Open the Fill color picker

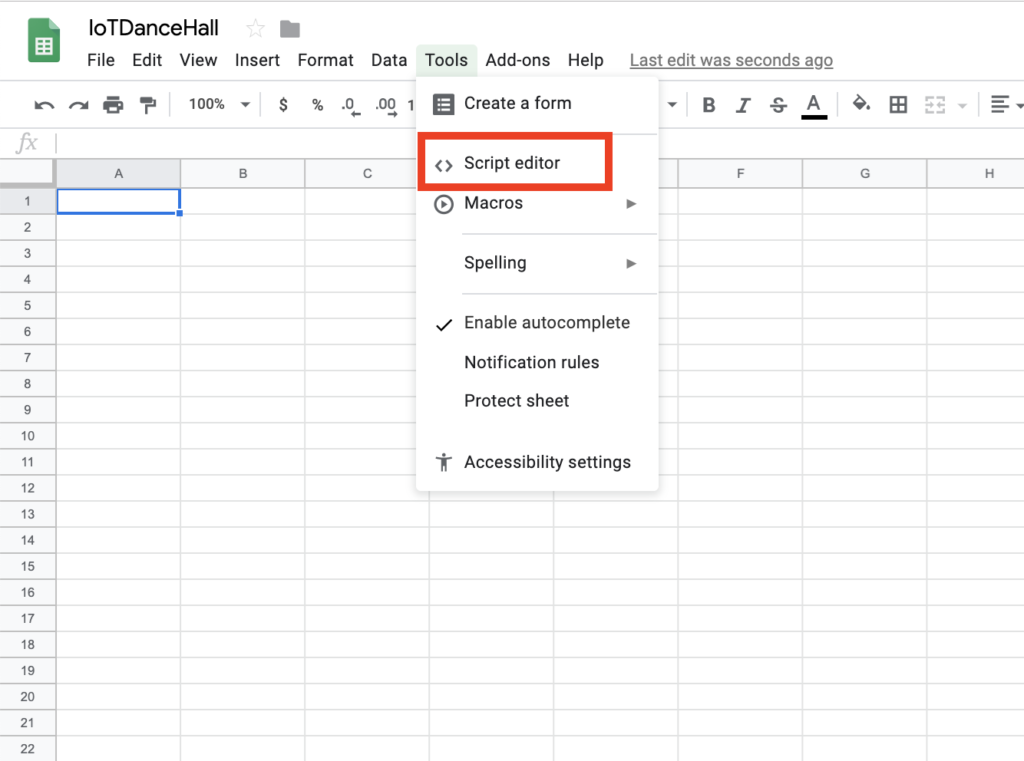click(x=859, y=104)
